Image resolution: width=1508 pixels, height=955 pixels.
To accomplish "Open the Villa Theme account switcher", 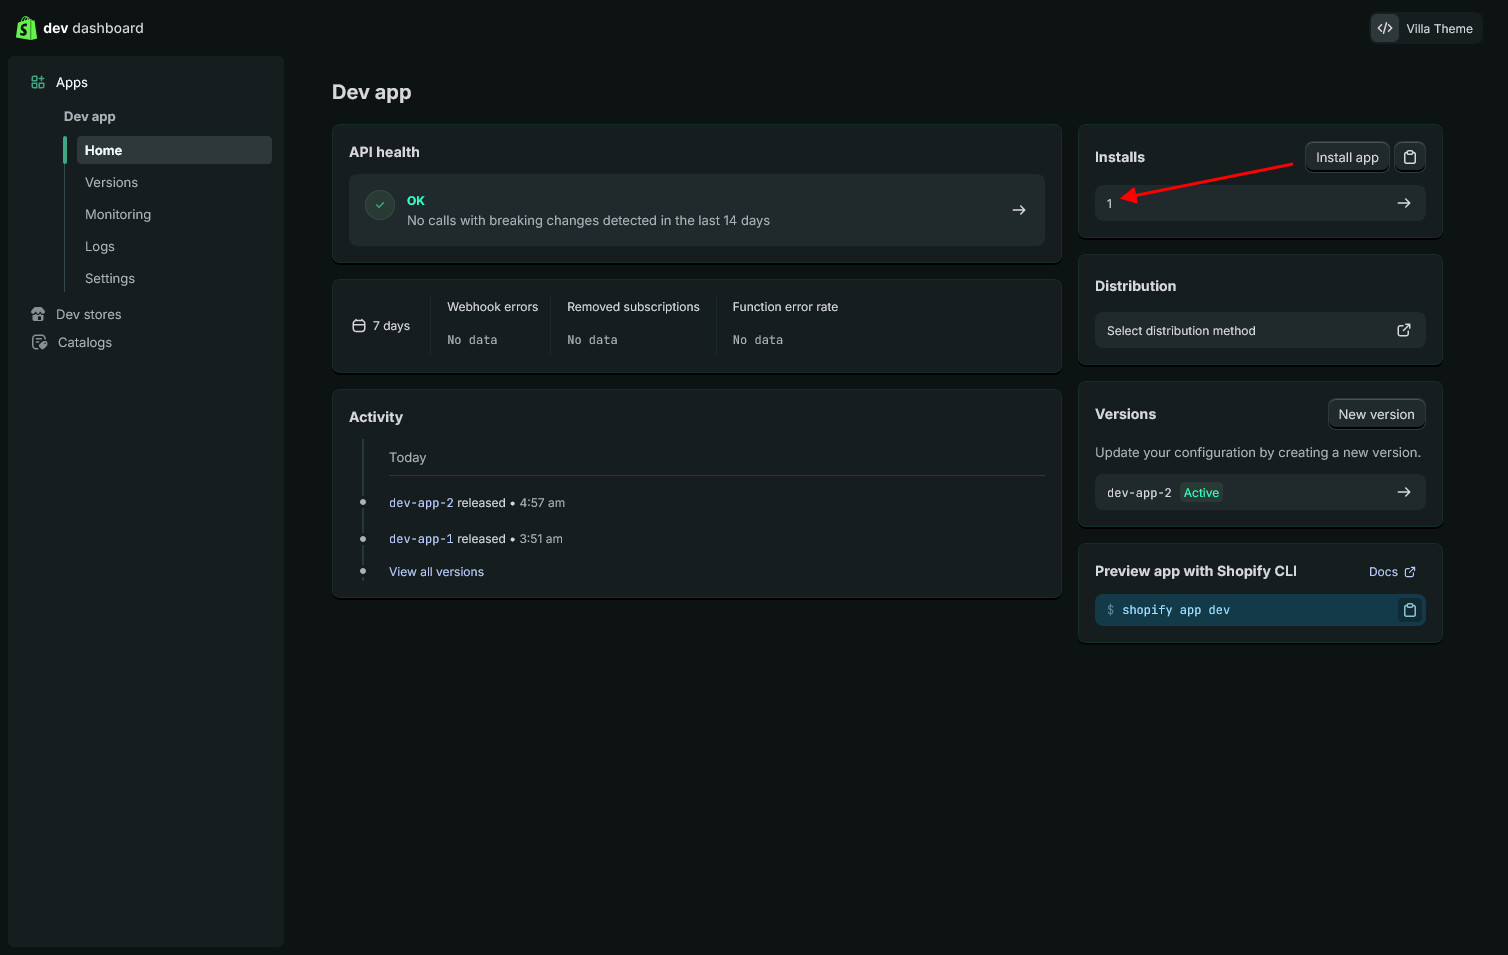I will pos(1425,28).
